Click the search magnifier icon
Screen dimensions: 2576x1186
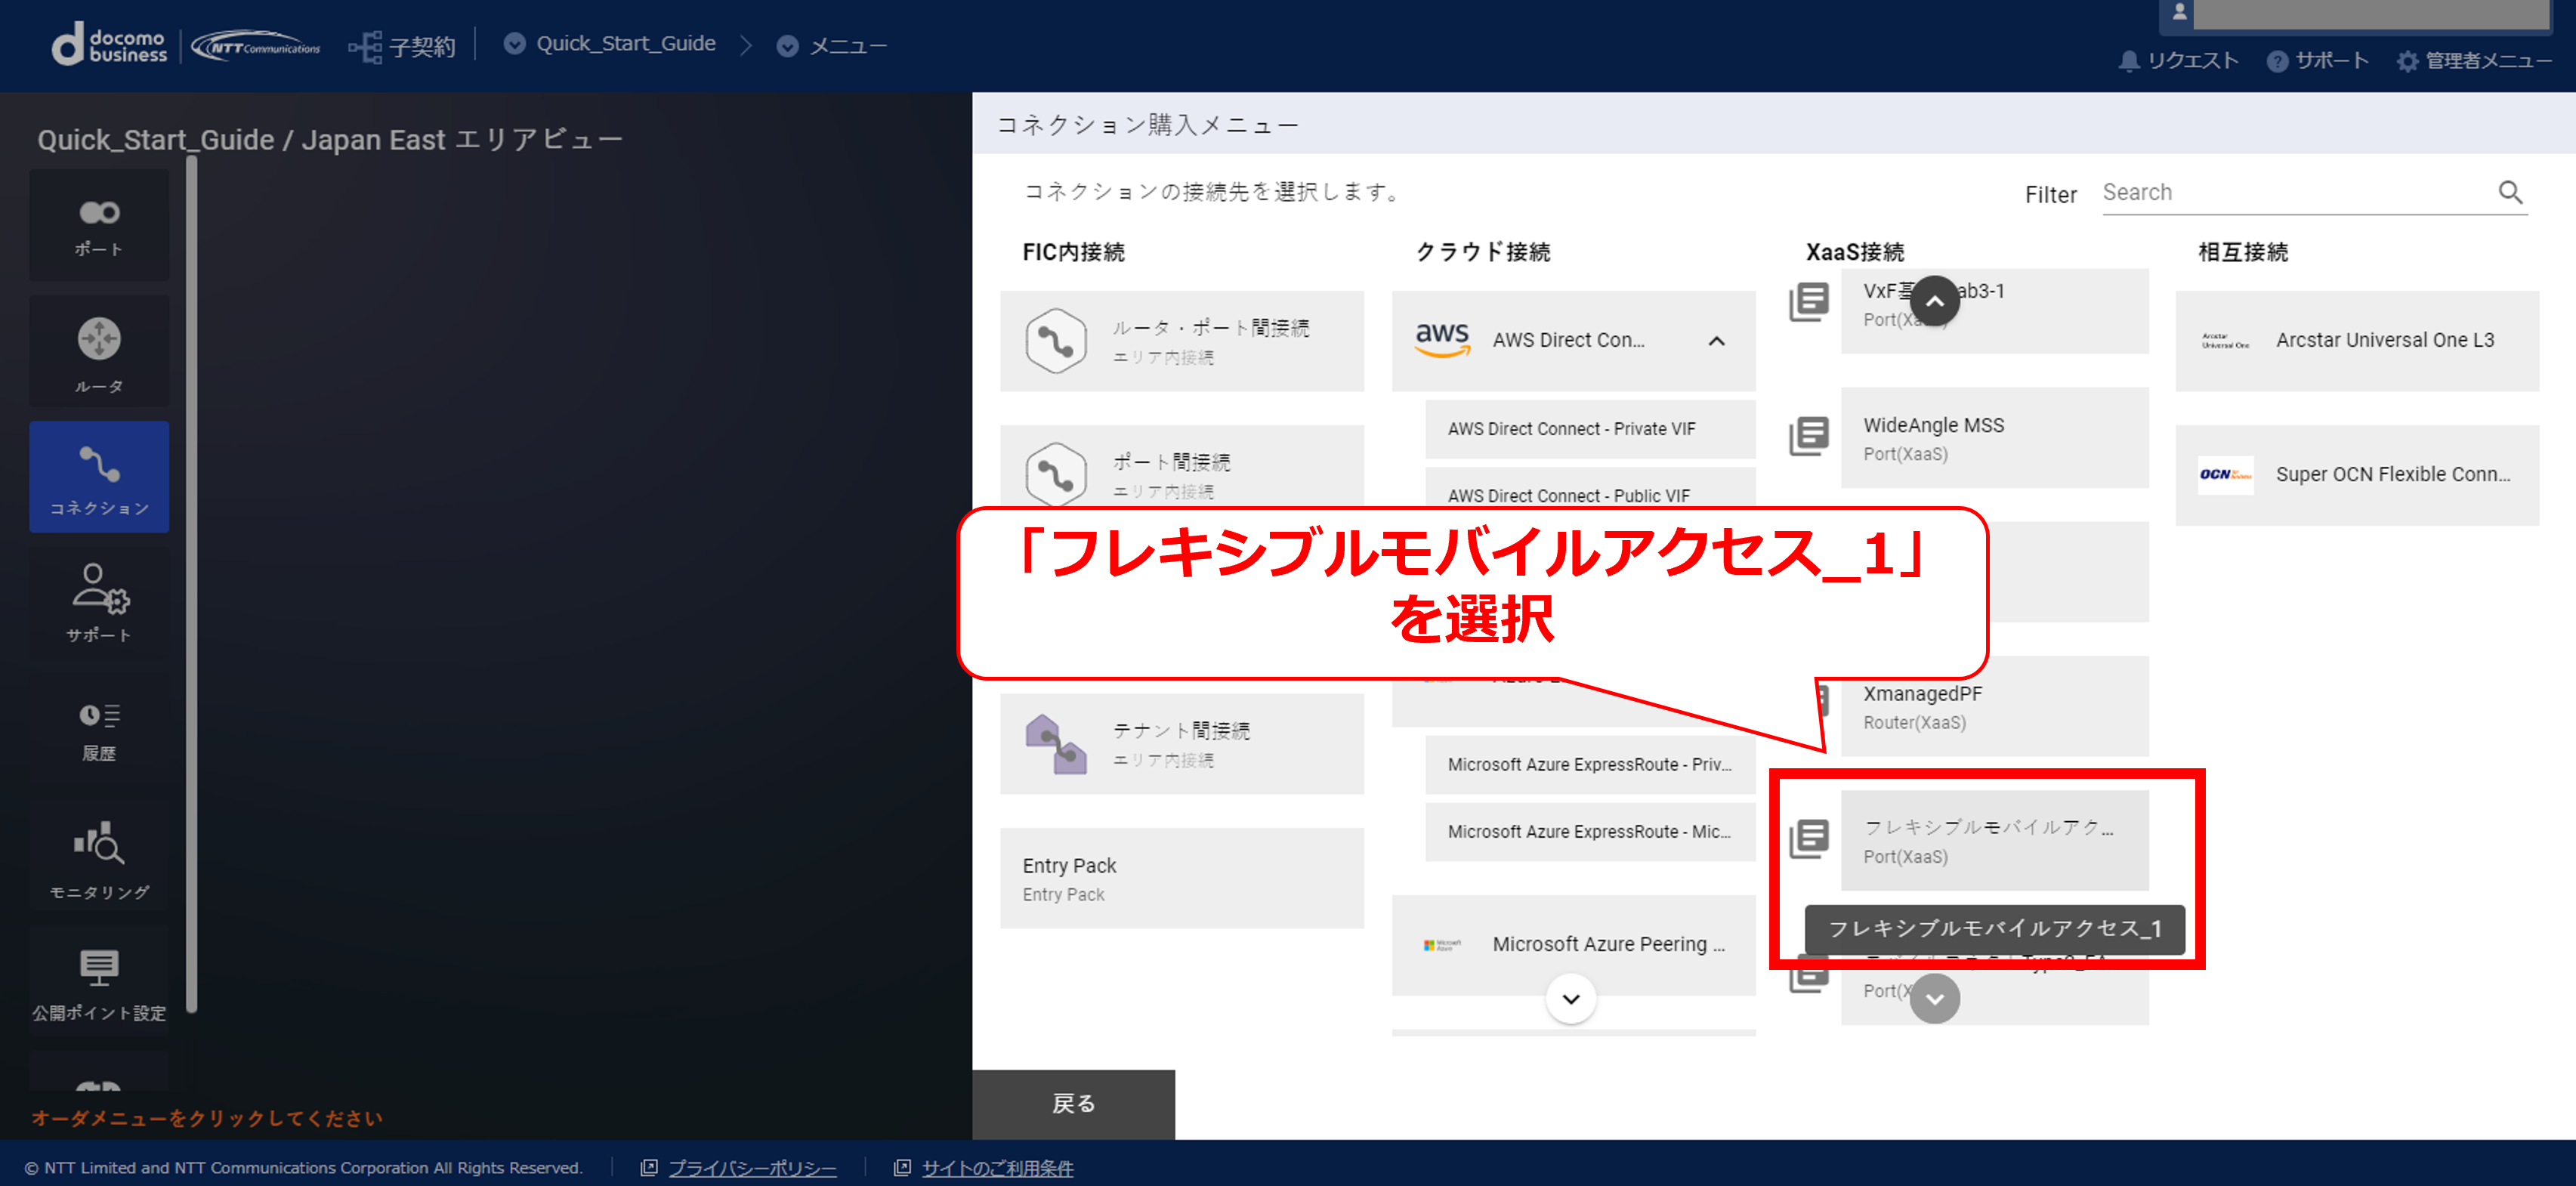click(2510, 192)
